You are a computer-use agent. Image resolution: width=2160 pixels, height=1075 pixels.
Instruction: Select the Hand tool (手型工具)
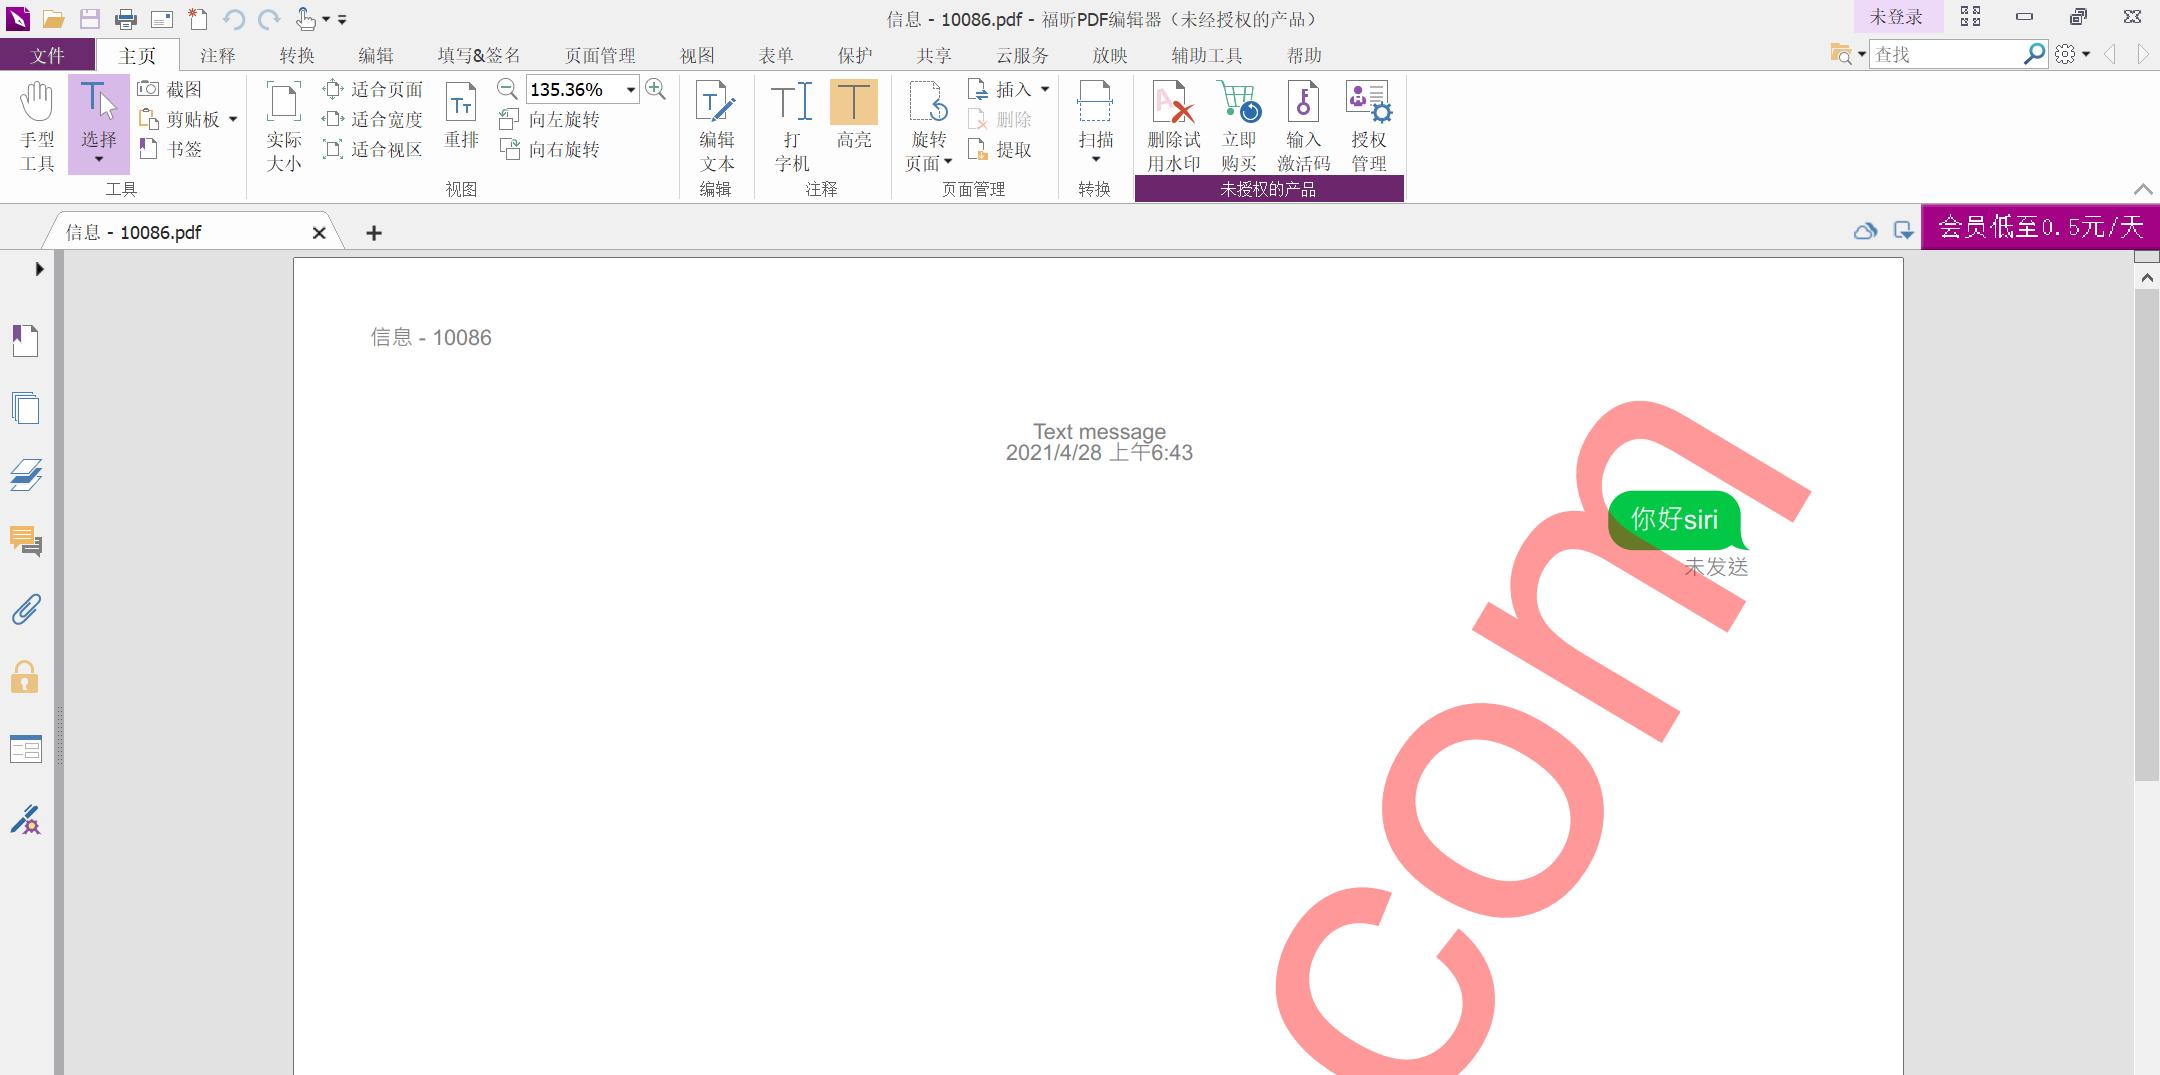point(37,127)
